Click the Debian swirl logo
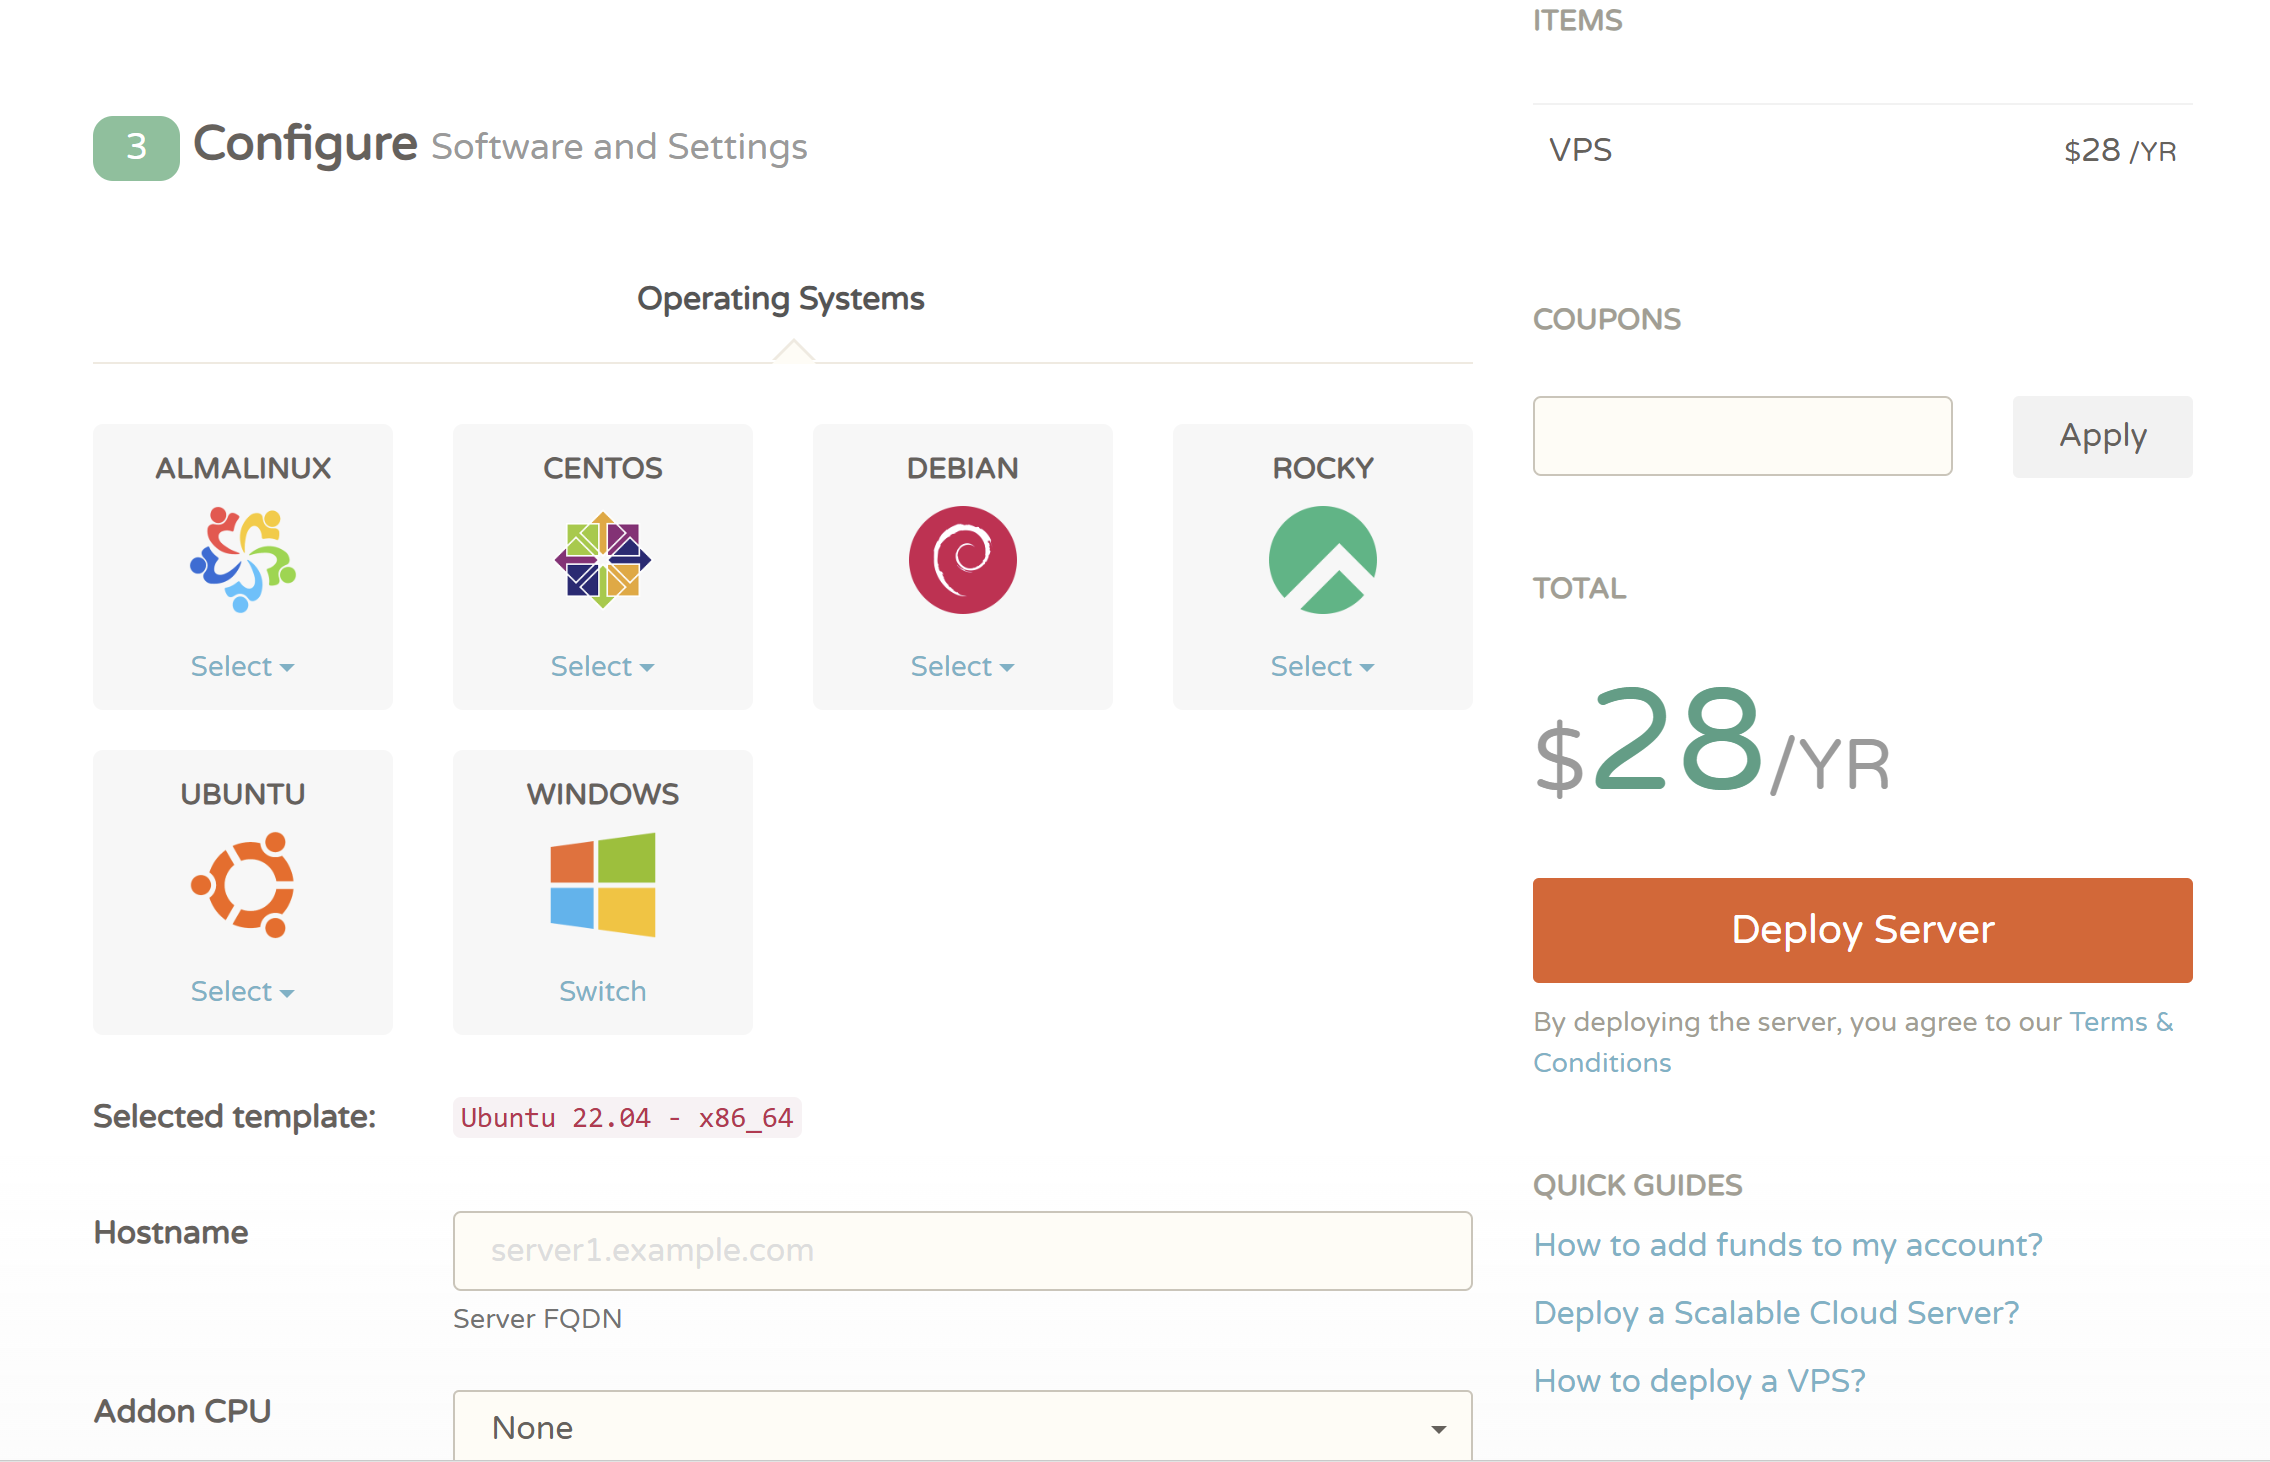This screenshot has height=1462, width=2270. point(963,560)
